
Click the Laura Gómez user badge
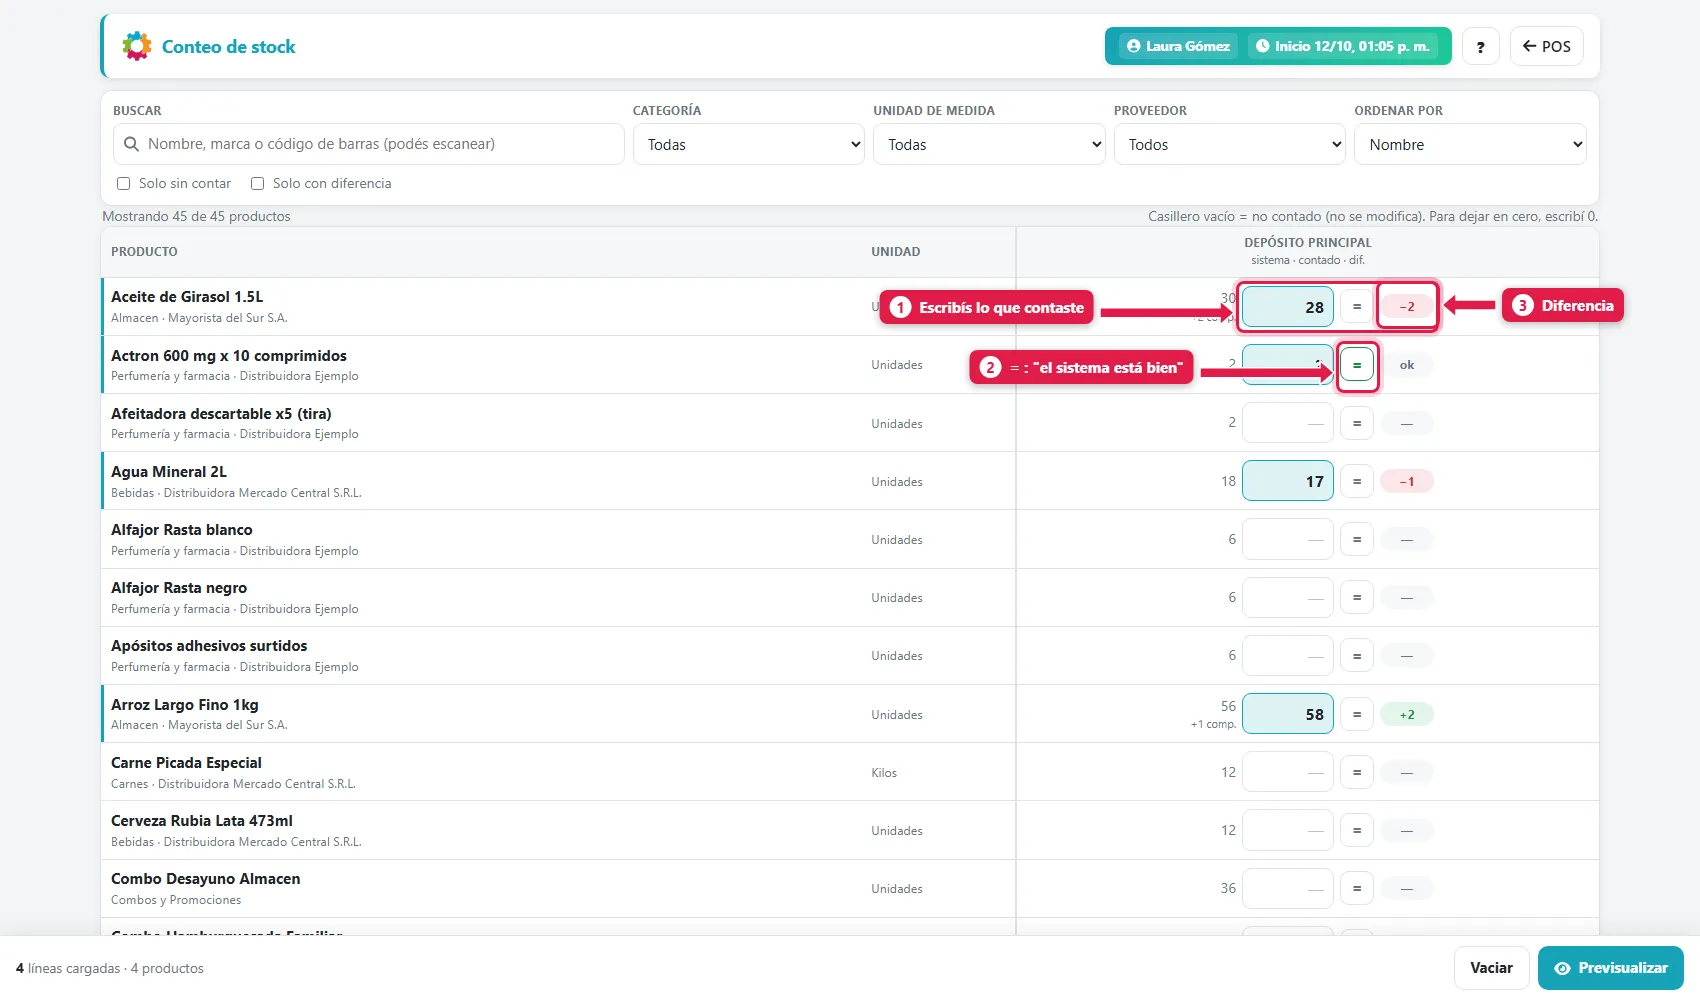click(x=1178, y=46)
